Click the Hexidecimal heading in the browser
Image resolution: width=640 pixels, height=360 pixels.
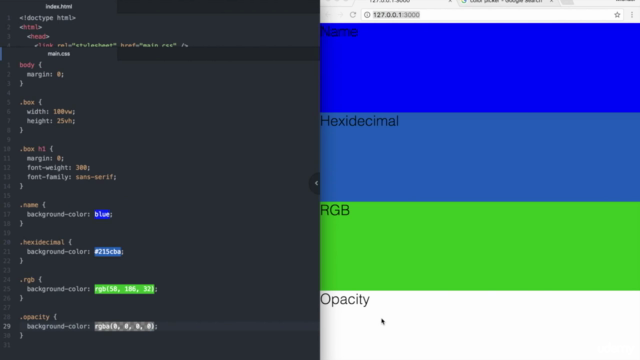[359, 121]
